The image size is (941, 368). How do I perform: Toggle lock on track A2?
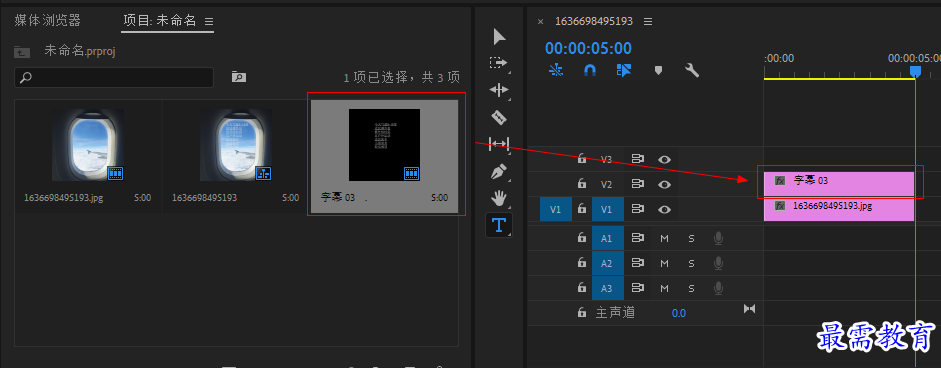tap(581, 263)
